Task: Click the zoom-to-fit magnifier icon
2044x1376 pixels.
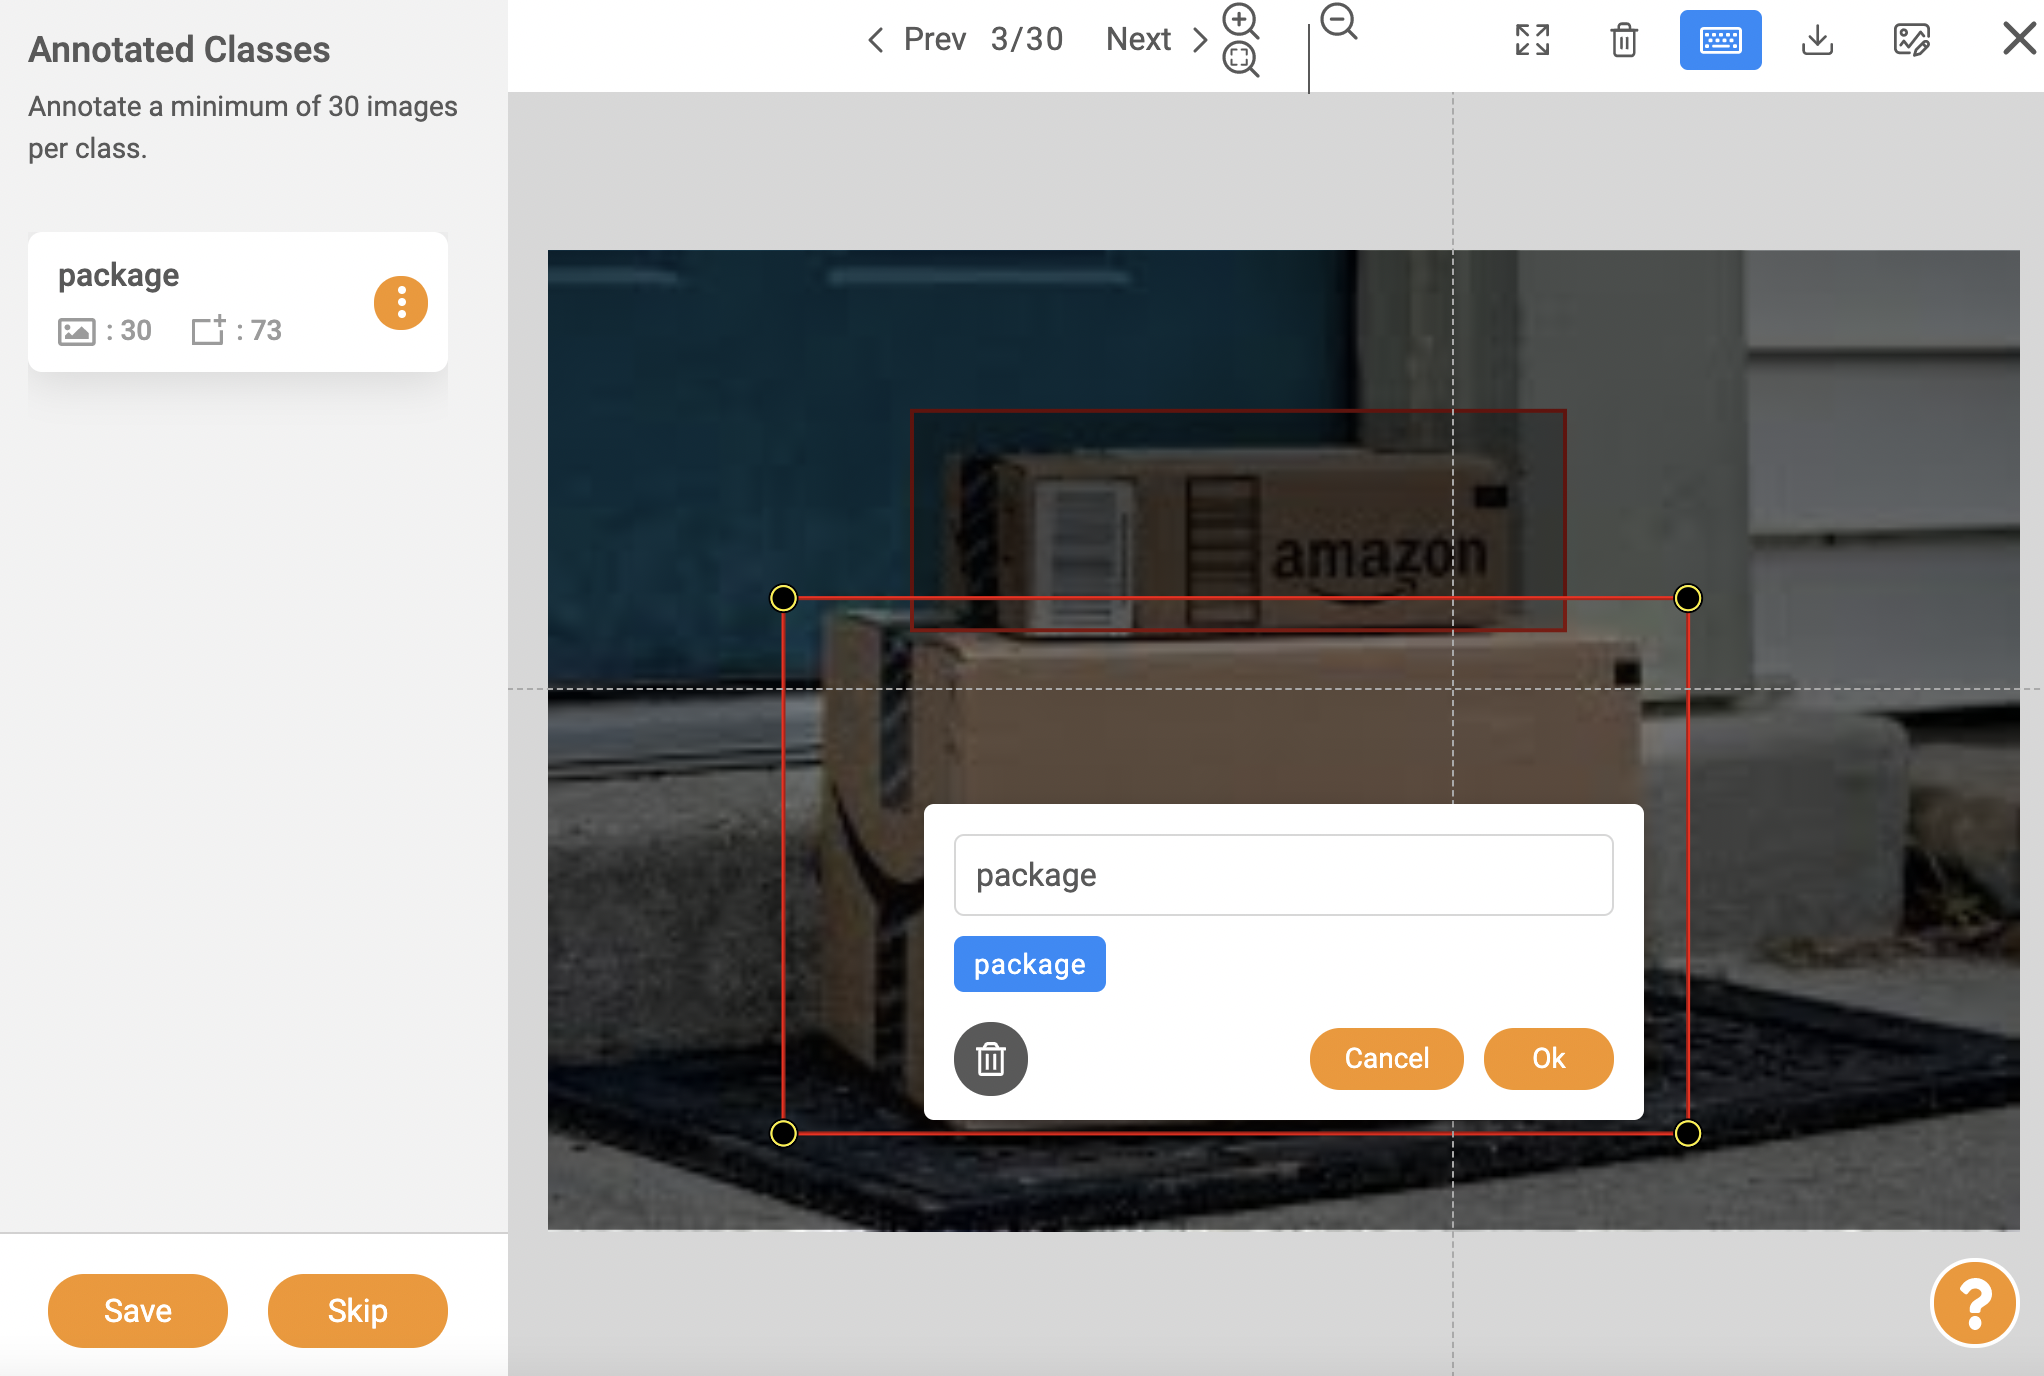Action: [1240, 59]
